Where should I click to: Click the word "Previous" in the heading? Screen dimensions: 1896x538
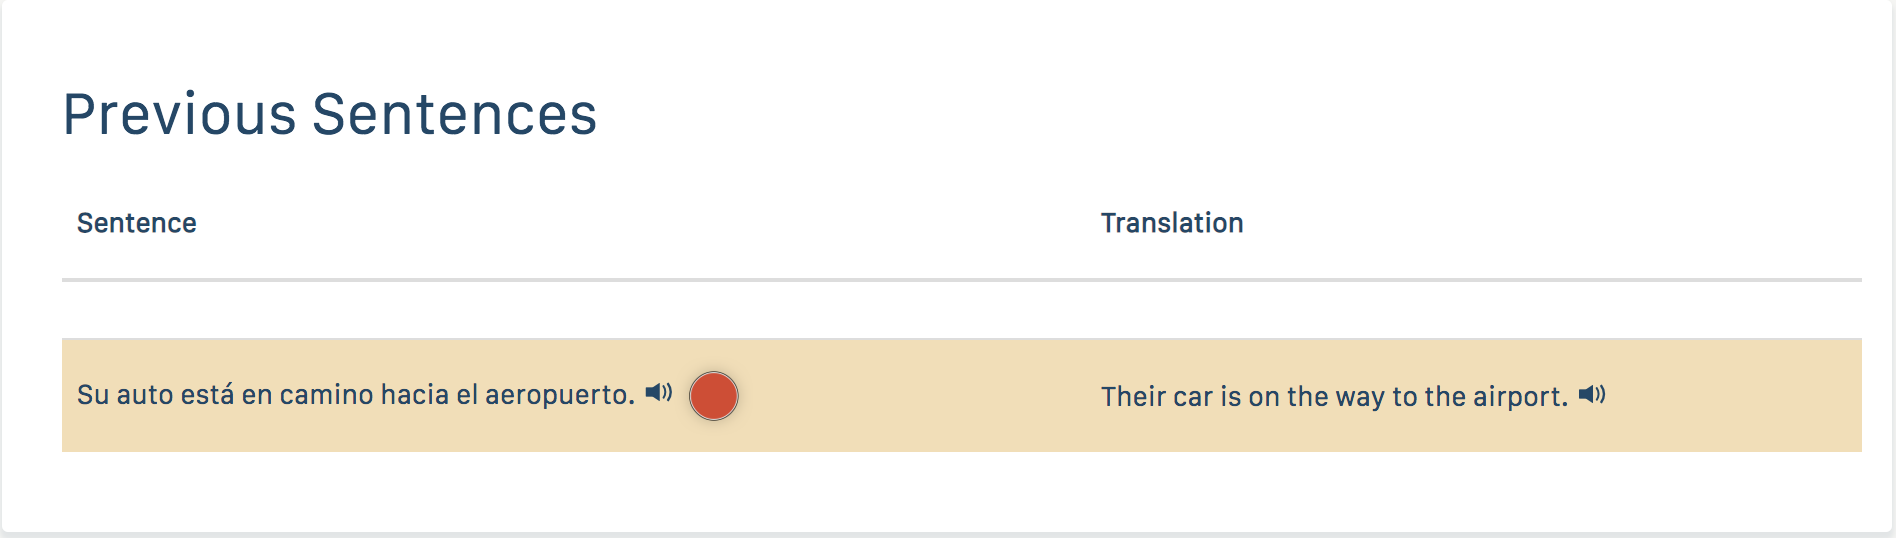pyautogui.click(x=180, y=114)
